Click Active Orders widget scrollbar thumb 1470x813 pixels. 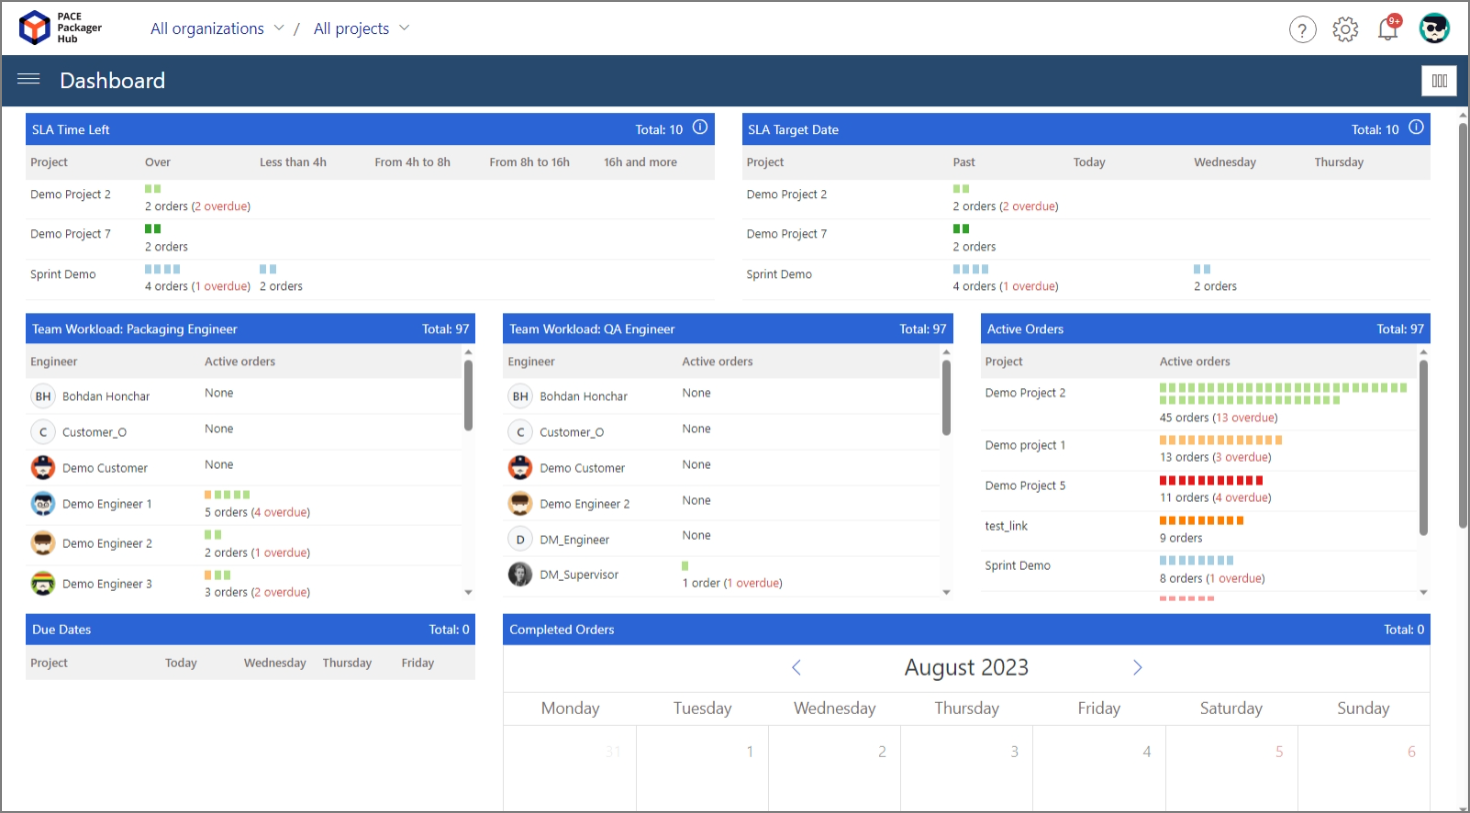coord(1423,447)
